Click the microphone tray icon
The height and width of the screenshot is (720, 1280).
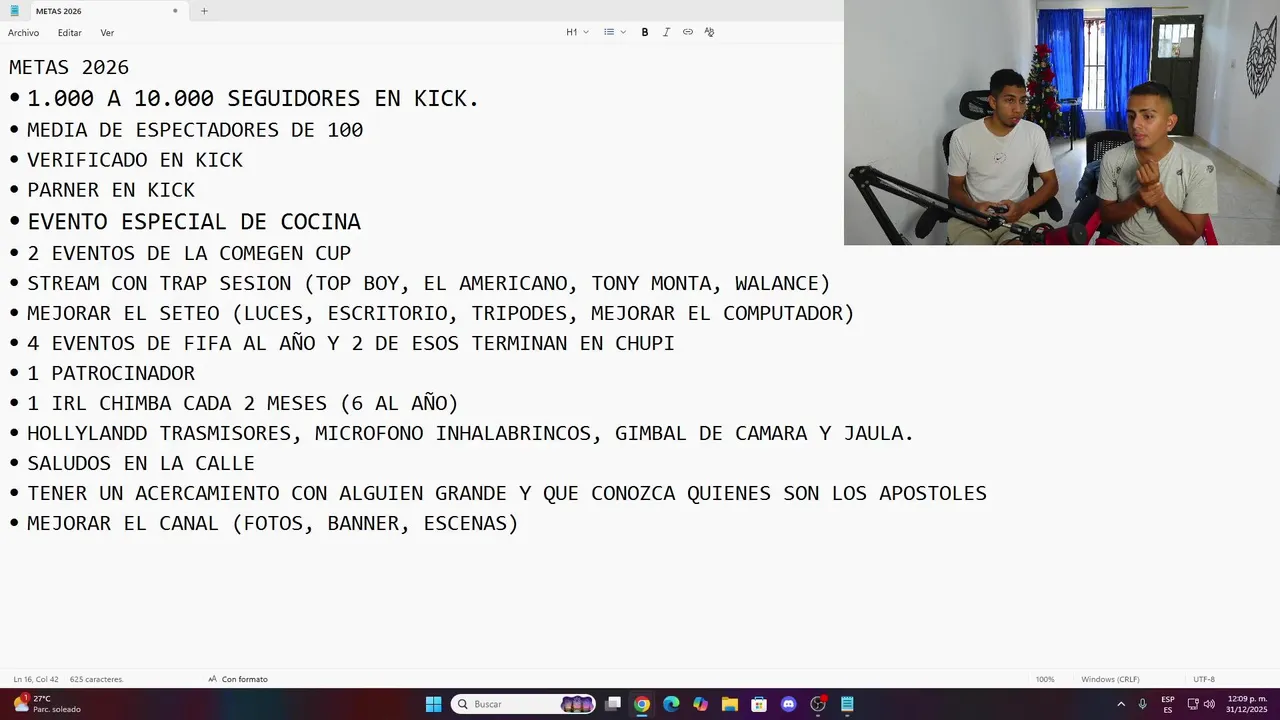[1142, 704]
